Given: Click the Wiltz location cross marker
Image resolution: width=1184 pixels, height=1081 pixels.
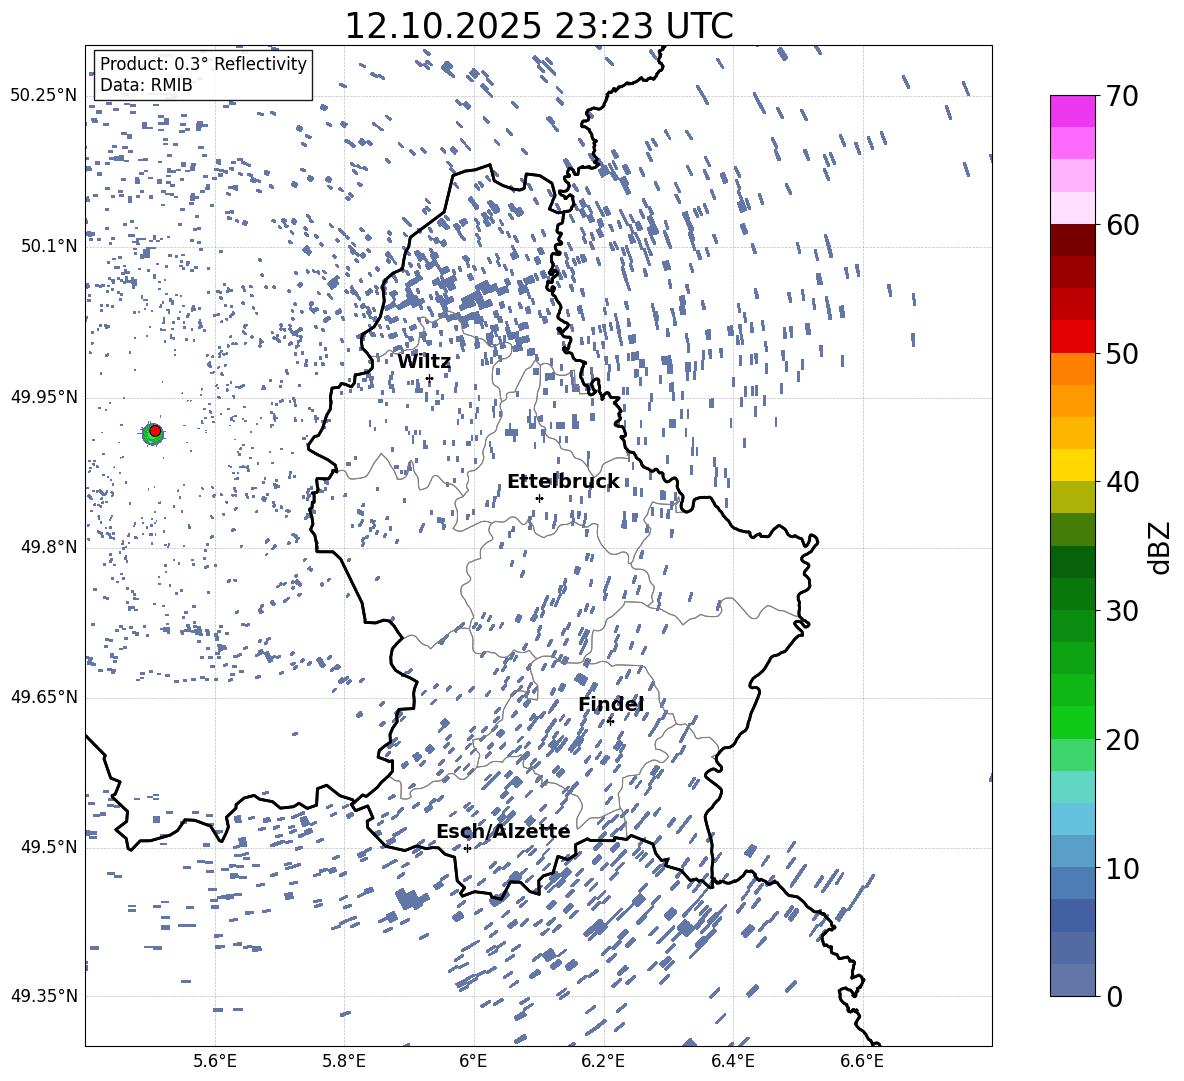Looking at the screenshot, I should click(x=430, y=379).
